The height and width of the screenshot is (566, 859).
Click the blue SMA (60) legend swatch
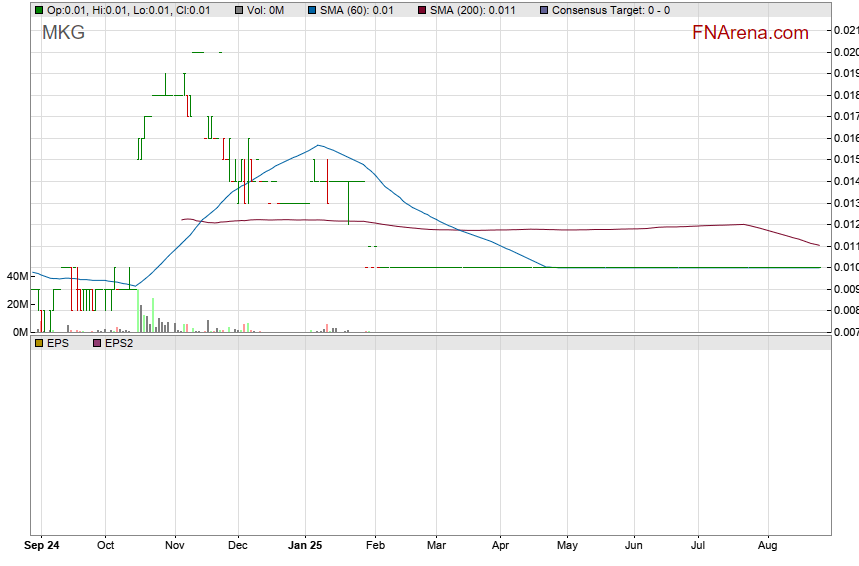(x=311, y=10)
